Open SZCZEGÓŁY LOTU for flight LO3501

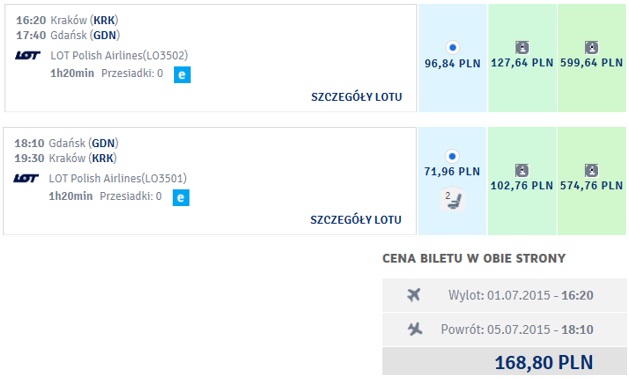356,220
